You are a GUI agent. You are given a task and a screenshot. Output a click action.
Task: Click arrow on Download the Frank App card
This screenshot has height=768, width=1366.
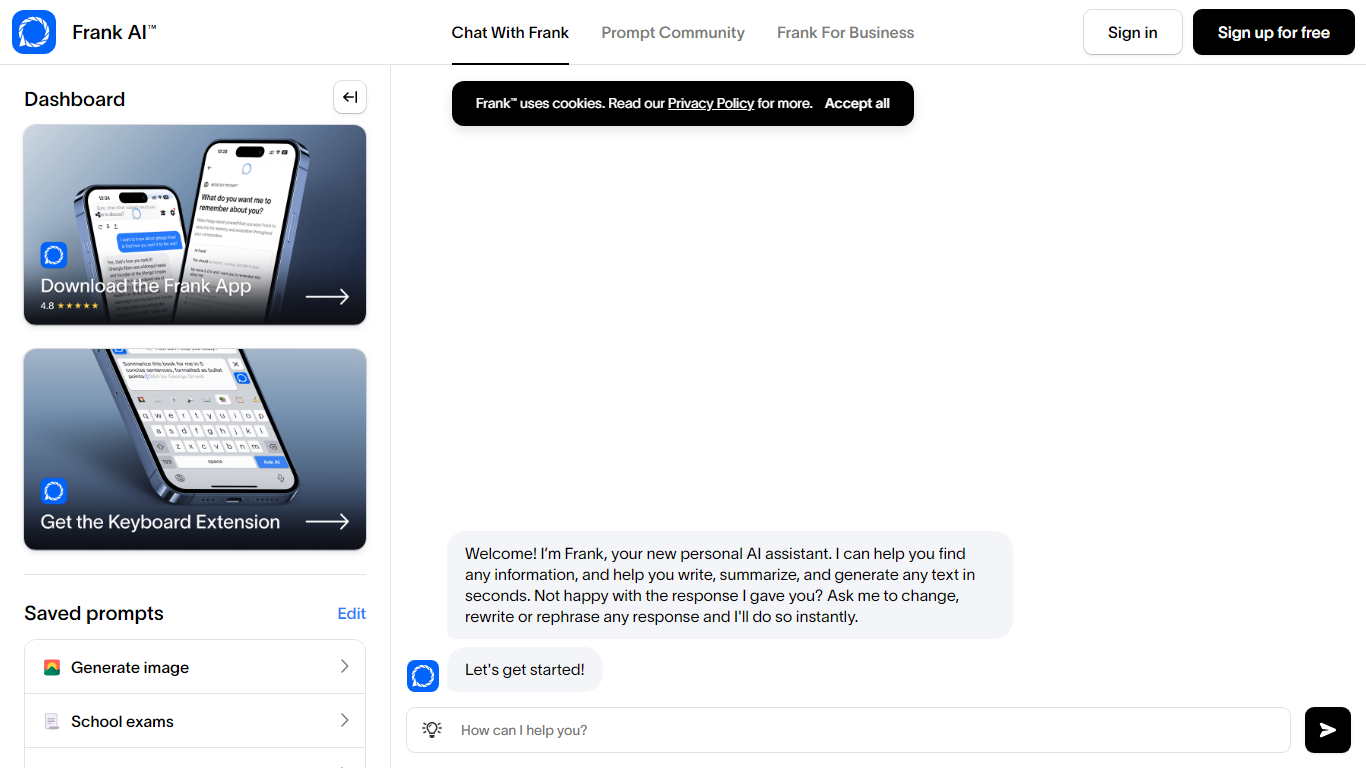327,297
